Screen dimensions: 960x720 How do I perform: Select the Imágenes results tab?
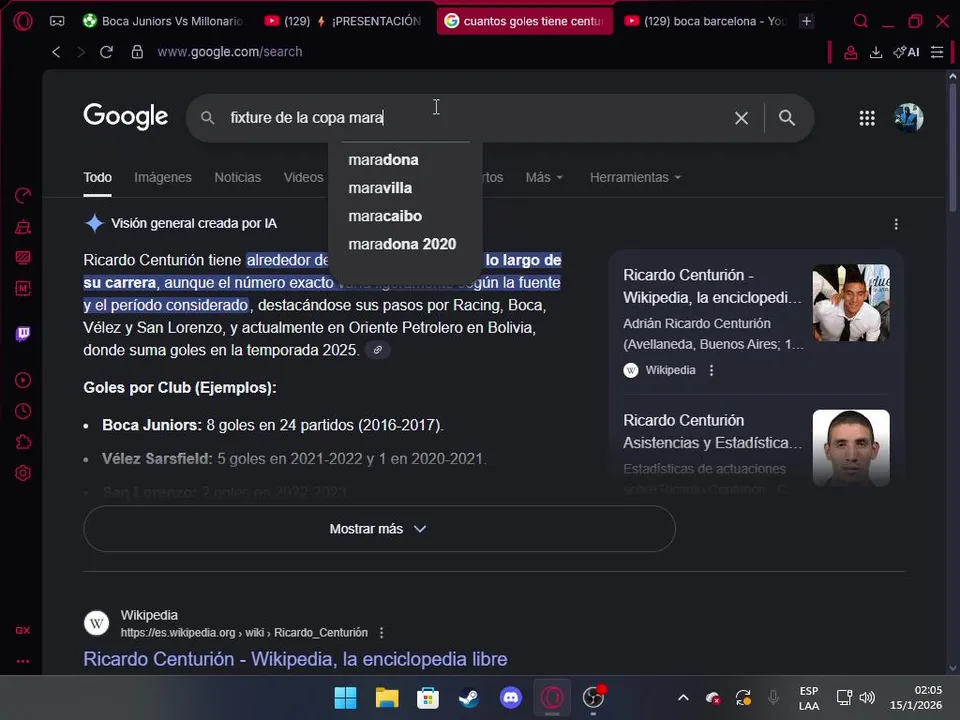point(163,178)
